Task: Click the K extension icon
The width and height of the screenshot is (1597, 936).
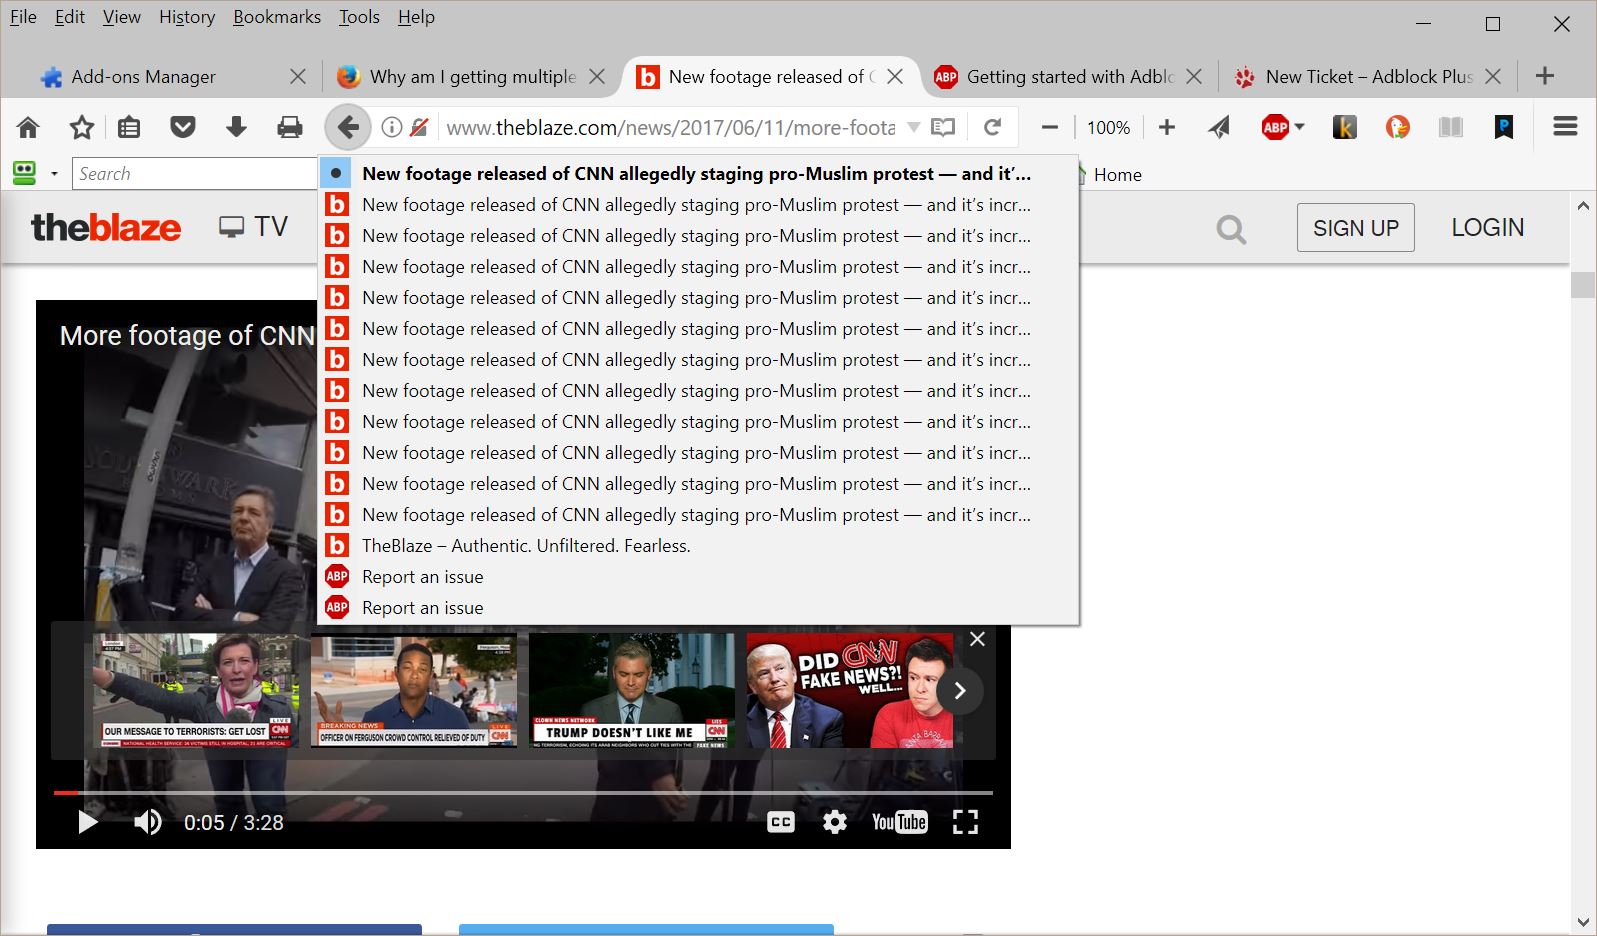Action: click(x=1345, y=127)
